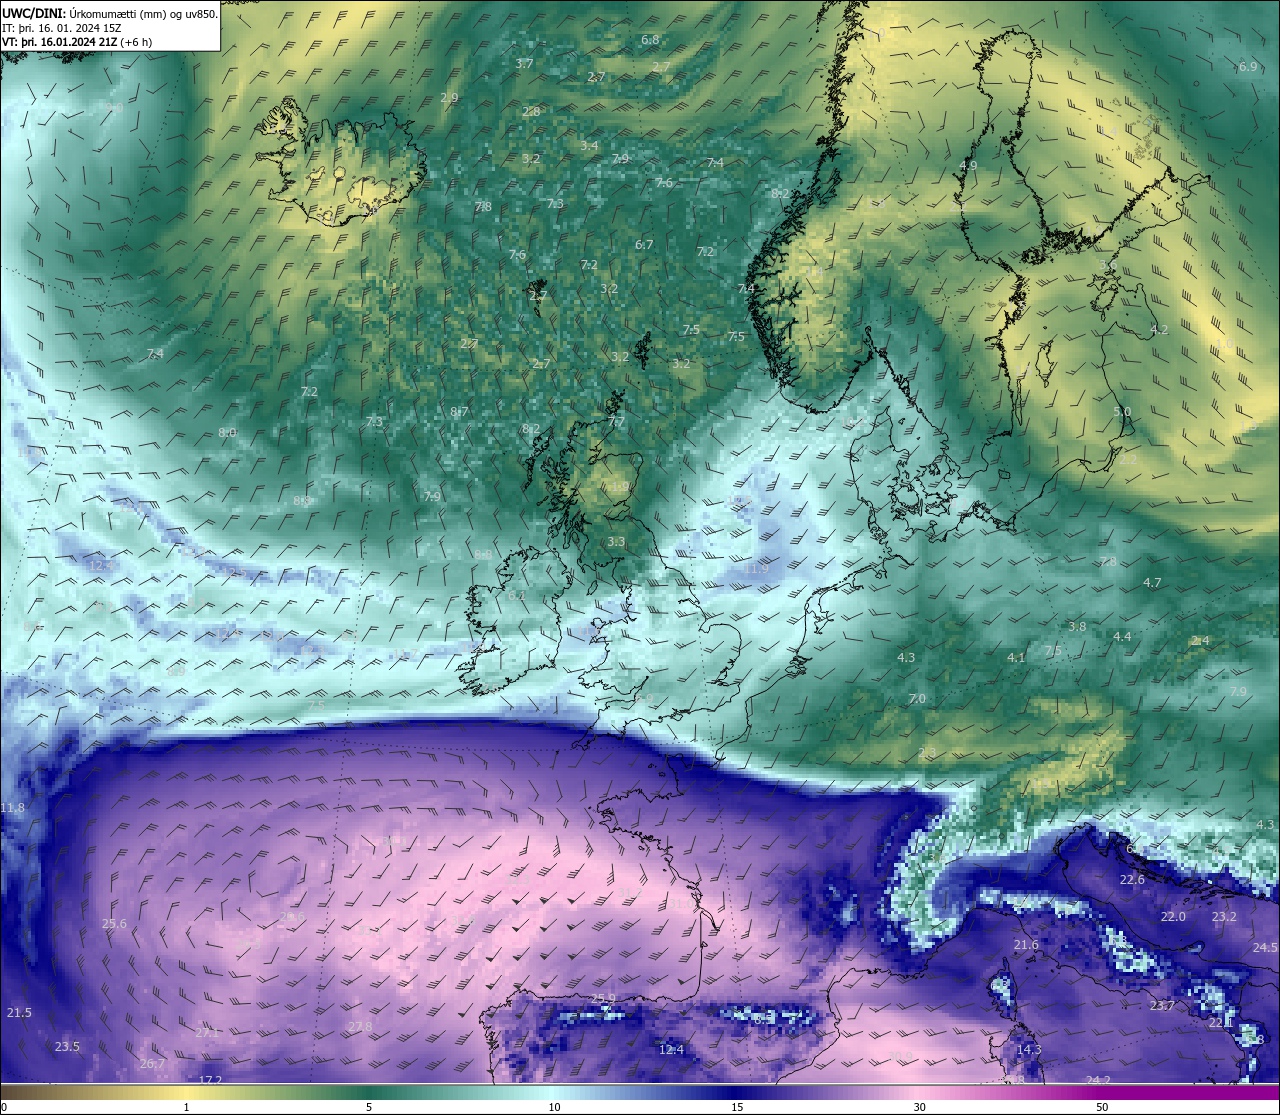Select the 6.2 value over Ireland

(x=517, y=596)
